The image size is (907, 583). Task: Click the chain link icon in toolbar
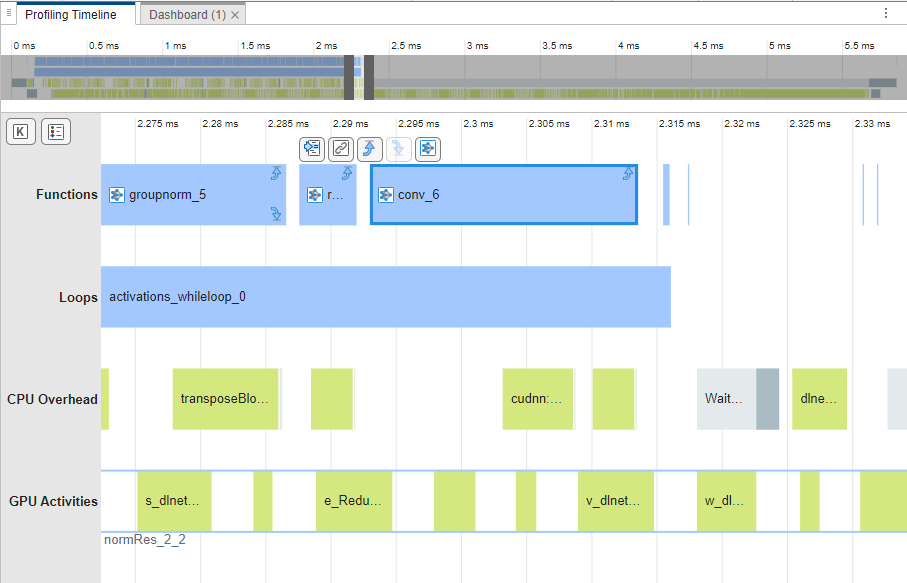(341, 149)
